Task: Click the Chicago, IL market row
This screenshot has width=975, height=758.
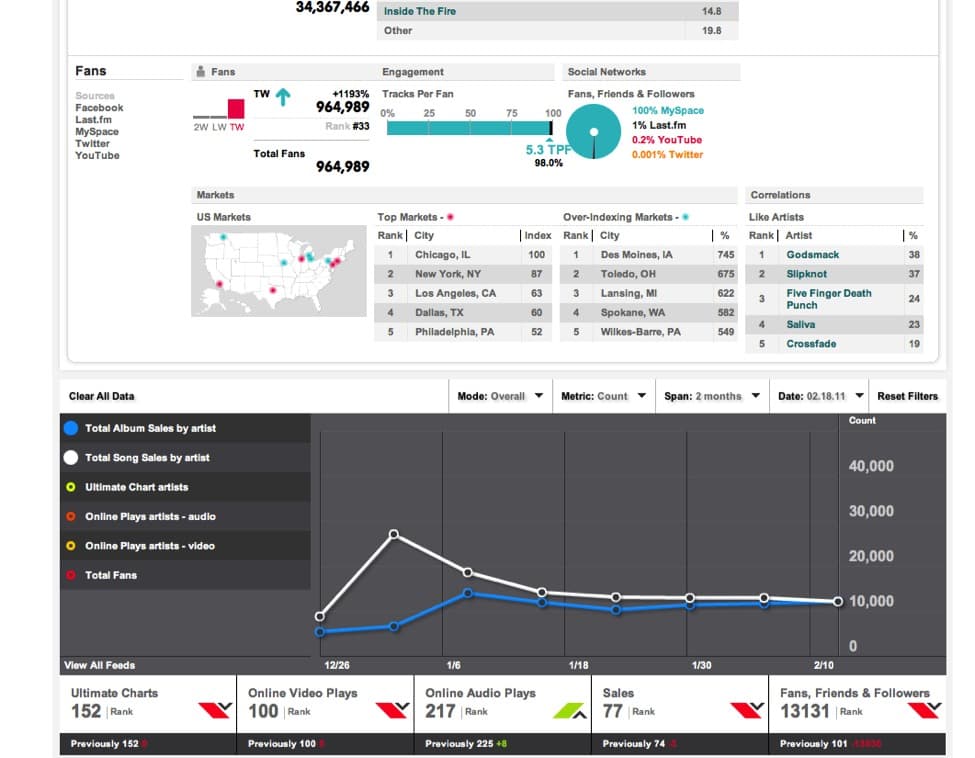Action: [463, 254]
